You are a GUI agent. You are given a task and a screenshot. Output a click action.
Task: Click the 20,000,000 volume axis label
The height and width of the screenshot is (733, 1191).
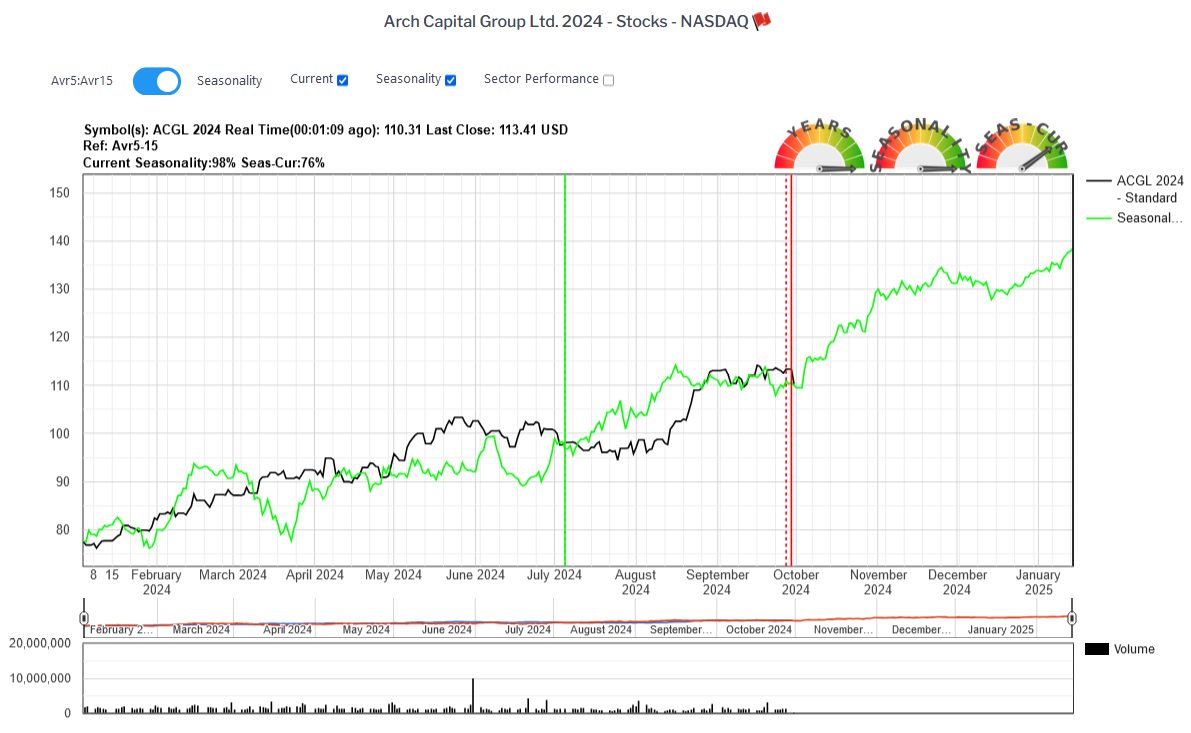tap(39, 643)
